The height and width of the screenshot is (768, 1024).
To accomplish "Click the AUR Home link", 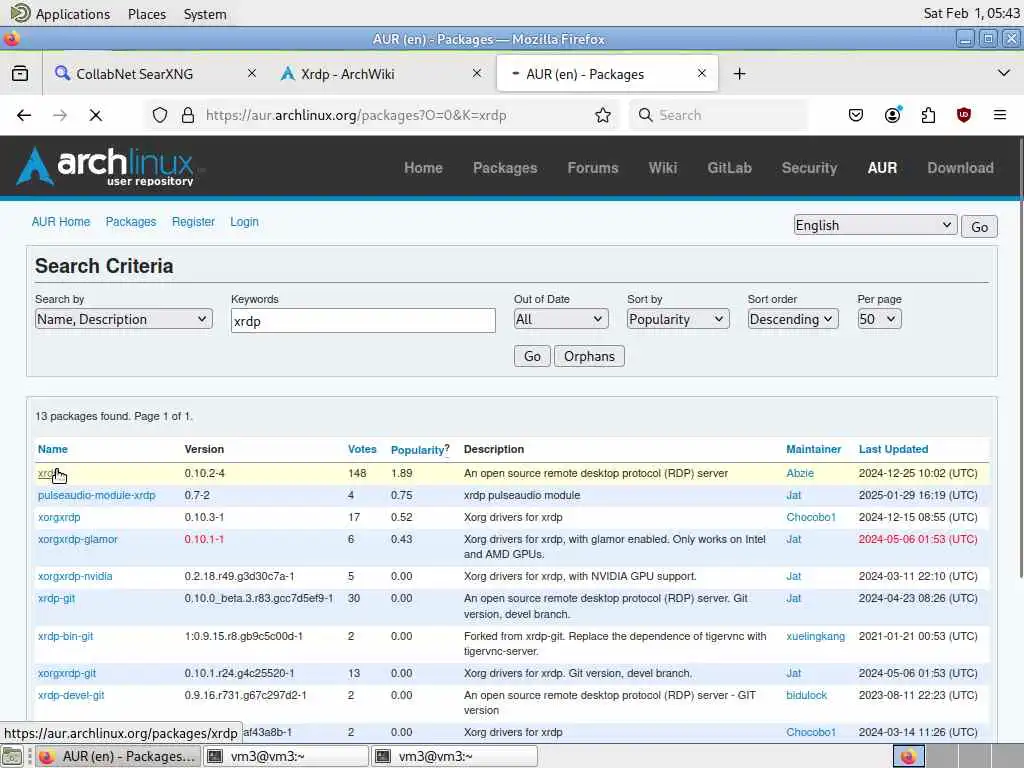I will [61, 222].
